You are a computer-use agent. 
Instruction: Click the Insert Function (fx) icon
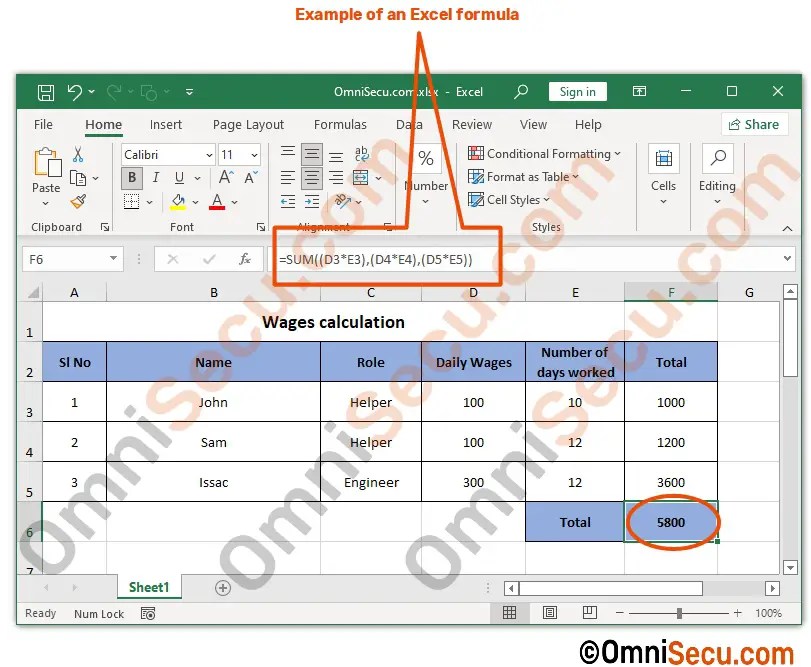click(x=245, y=259)
